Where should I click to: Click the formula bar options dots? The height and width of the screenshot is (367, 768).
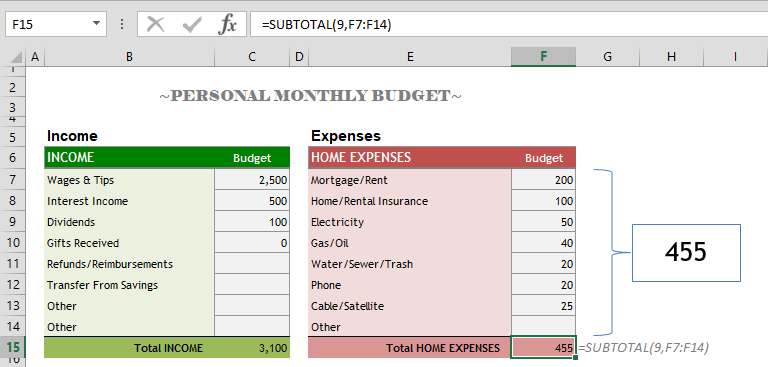tap(122, 24)
